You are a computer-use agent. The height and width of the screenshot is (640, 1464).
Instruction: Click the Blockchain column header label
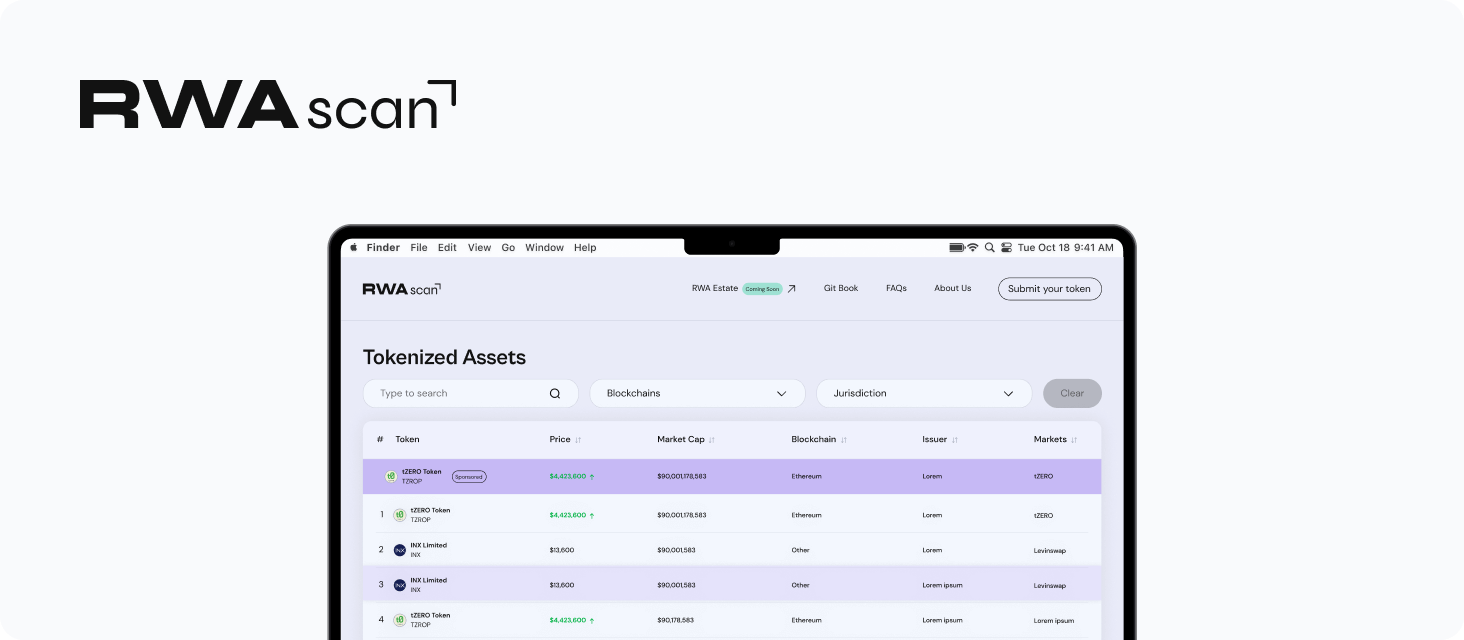tap(814, 440)
